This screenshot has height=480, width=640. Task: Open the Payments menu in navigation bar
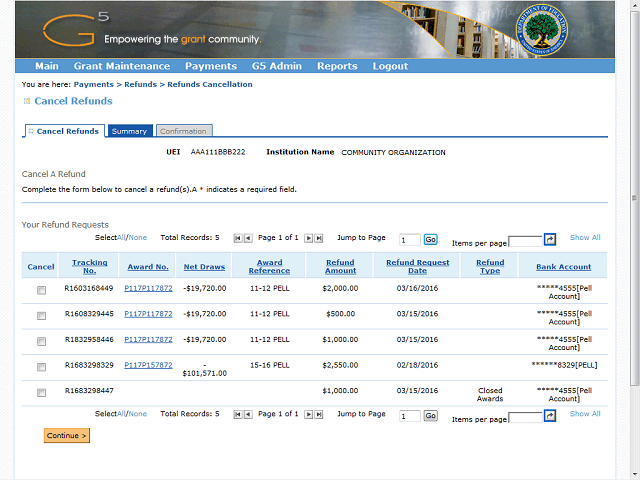210,66
